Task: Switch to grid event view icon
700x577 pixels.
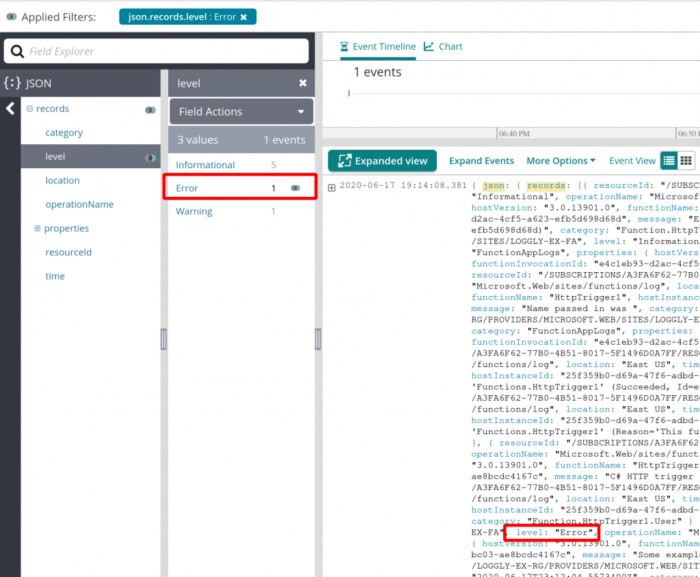Action: (x=687, y=160)
